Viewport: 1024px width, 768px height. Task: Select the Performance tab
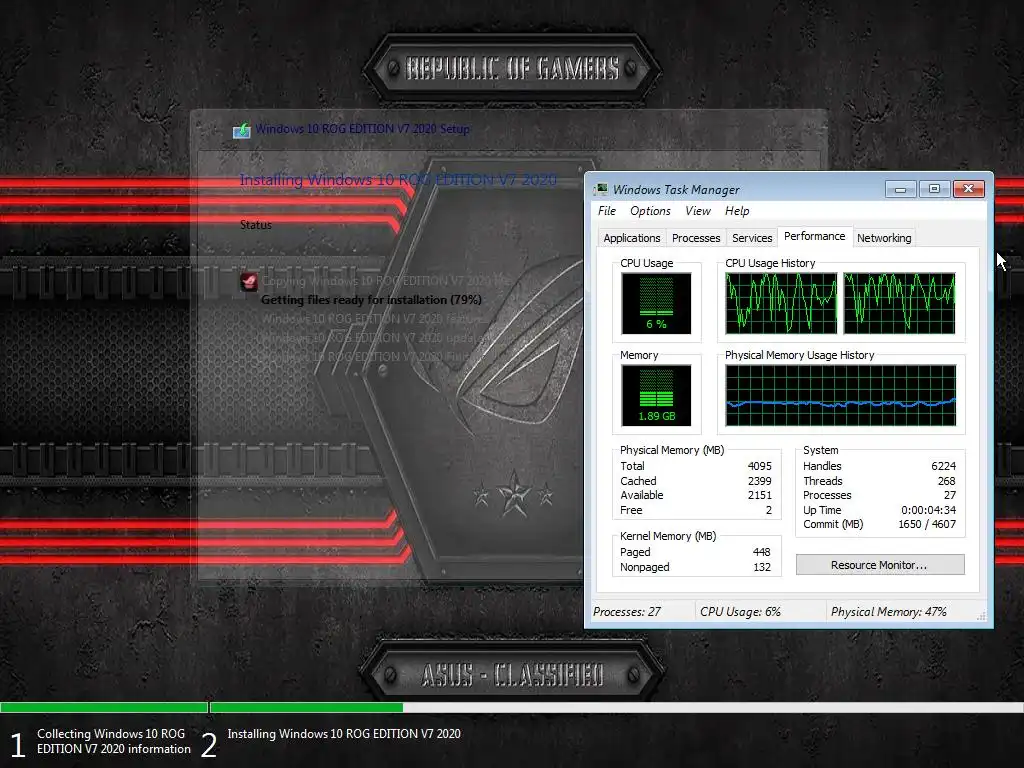[x=814, y=236]
